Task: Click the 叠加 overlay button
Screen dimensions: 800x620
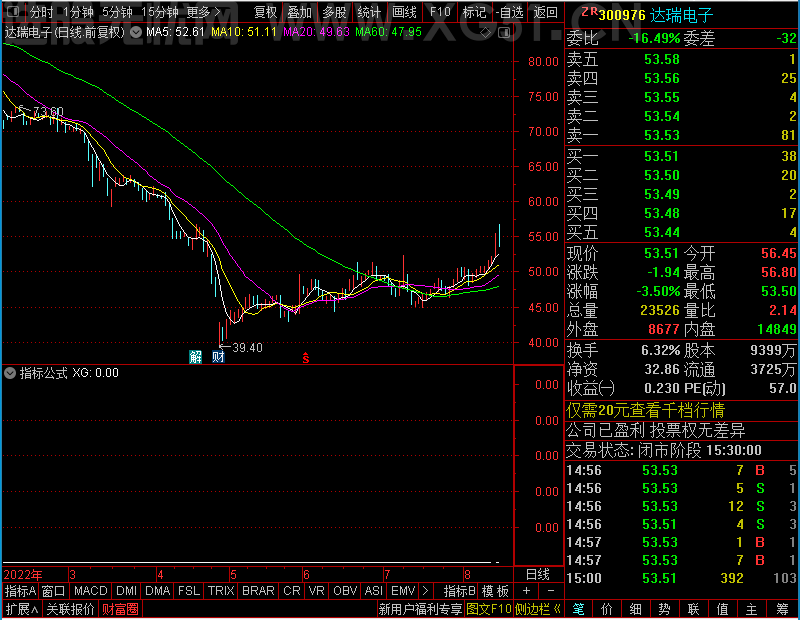Action: (x=299, y=12)
